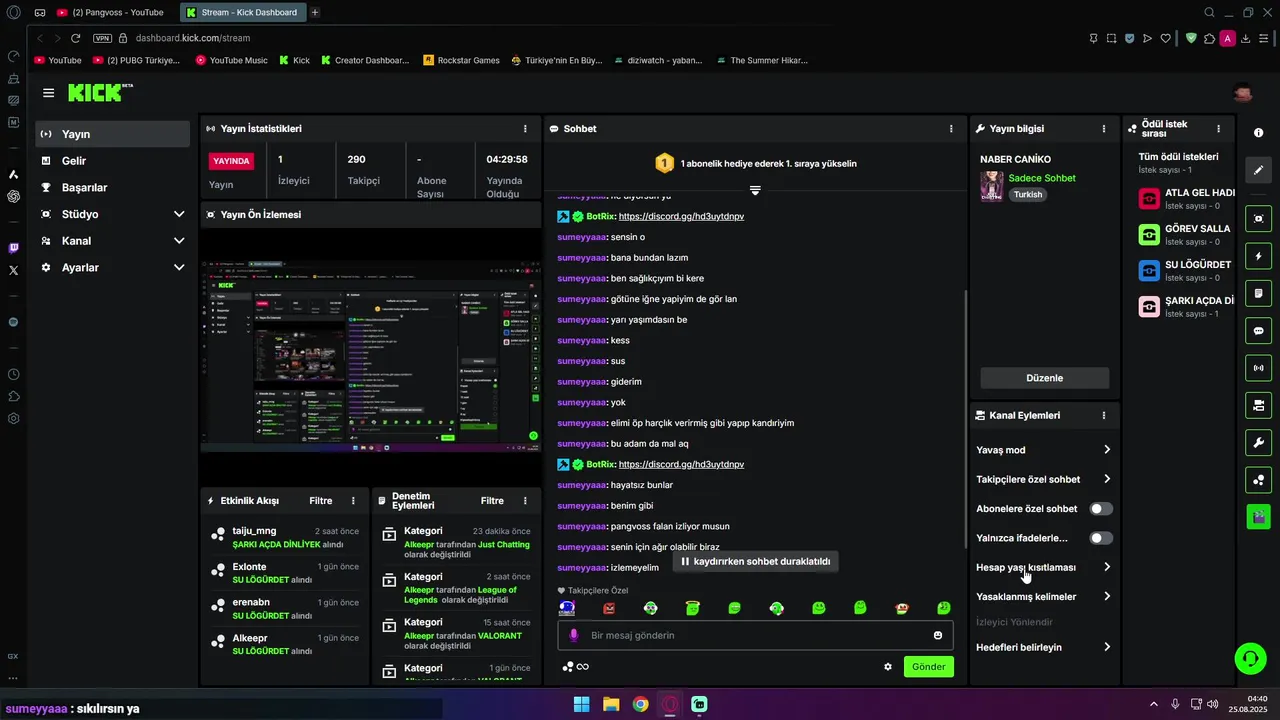Click the Düzenle button

[1044, 378]
